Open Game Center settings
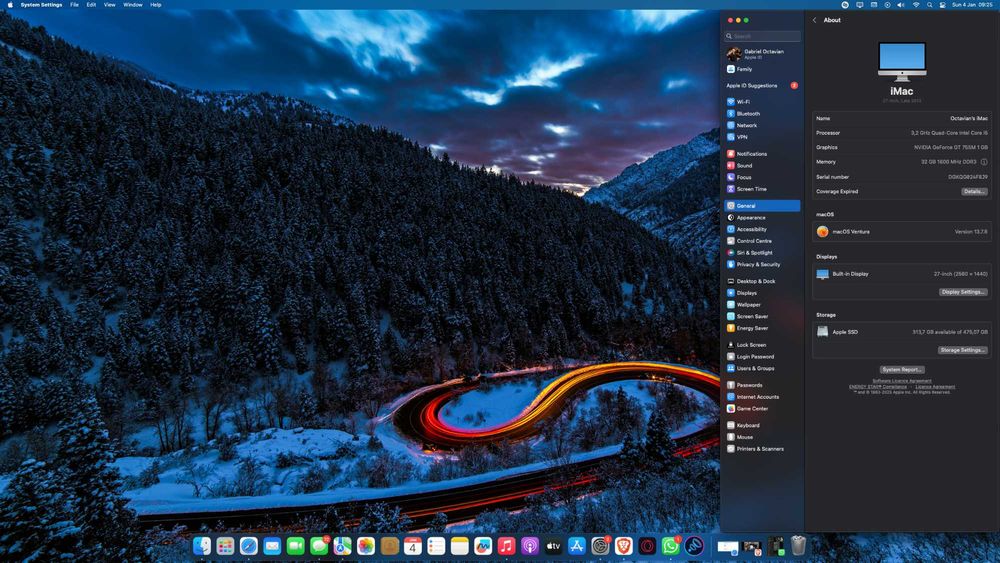 click(761, 409)
